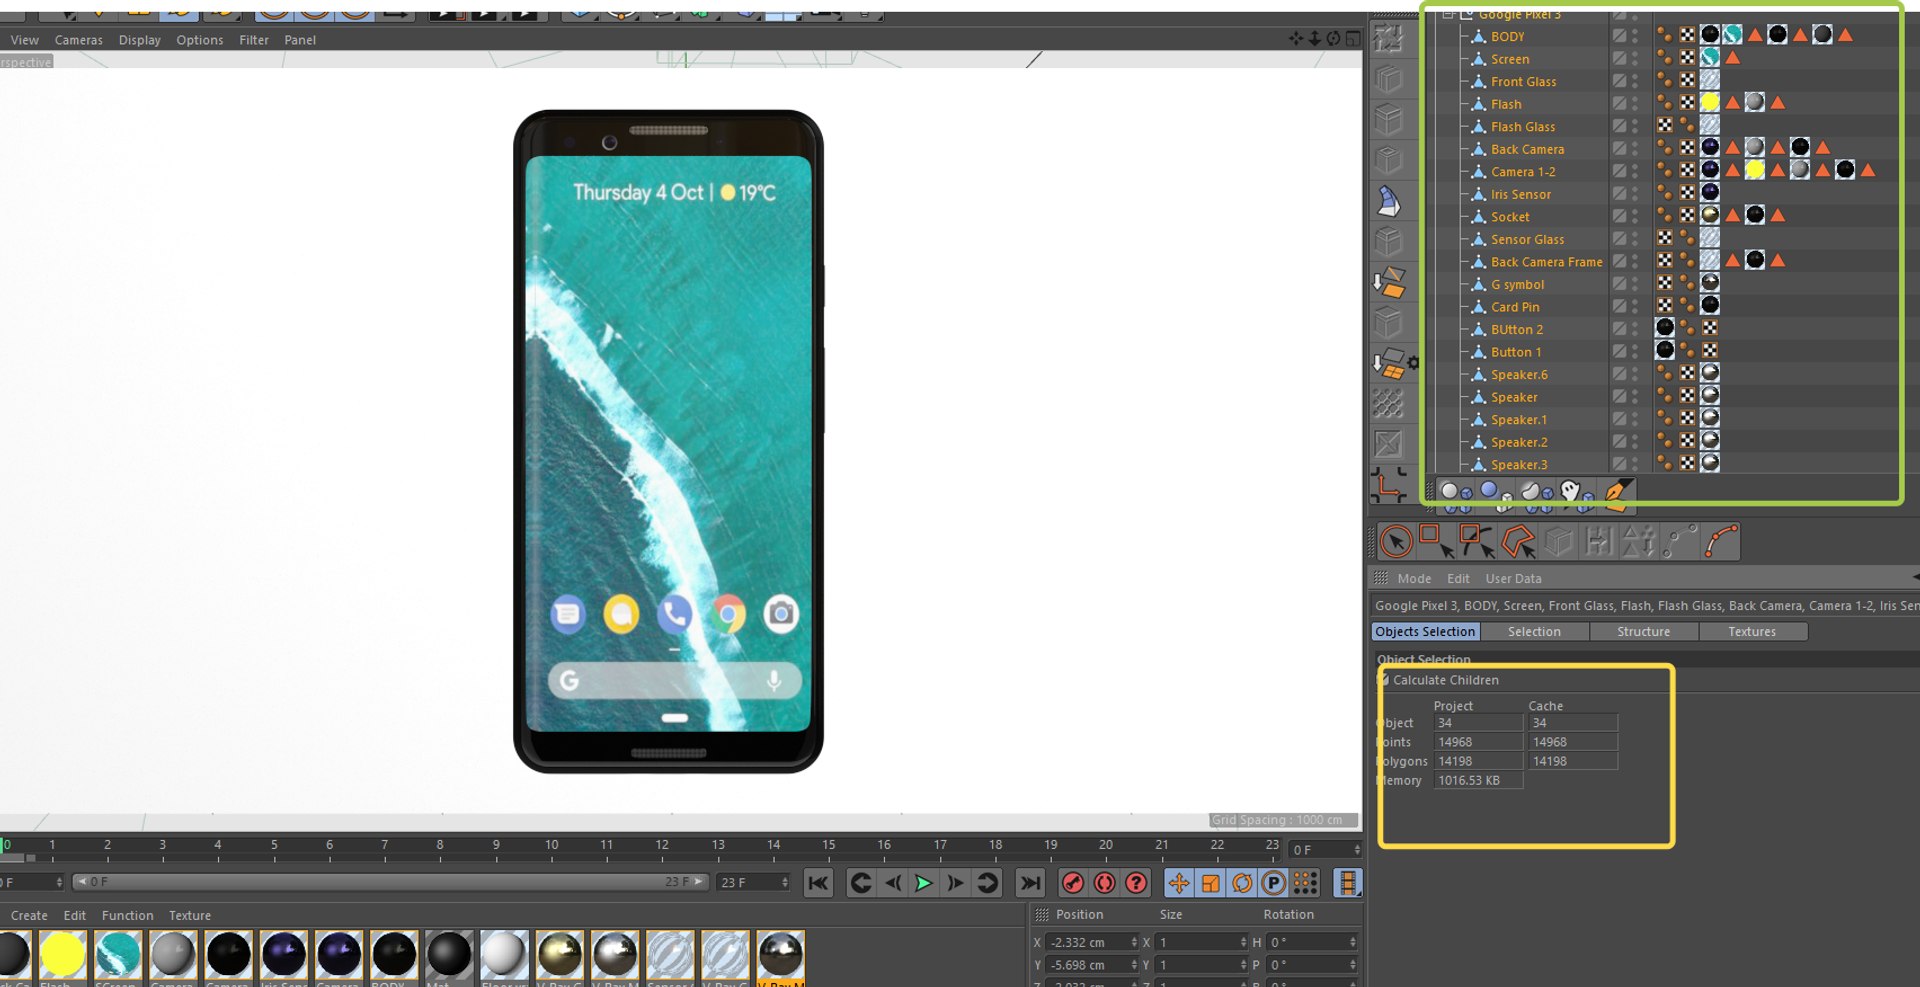Viewport: 1920px width, 987px height.
Task: Open the Keyframe Selection question-mark button
Action: coord(1136,883)
